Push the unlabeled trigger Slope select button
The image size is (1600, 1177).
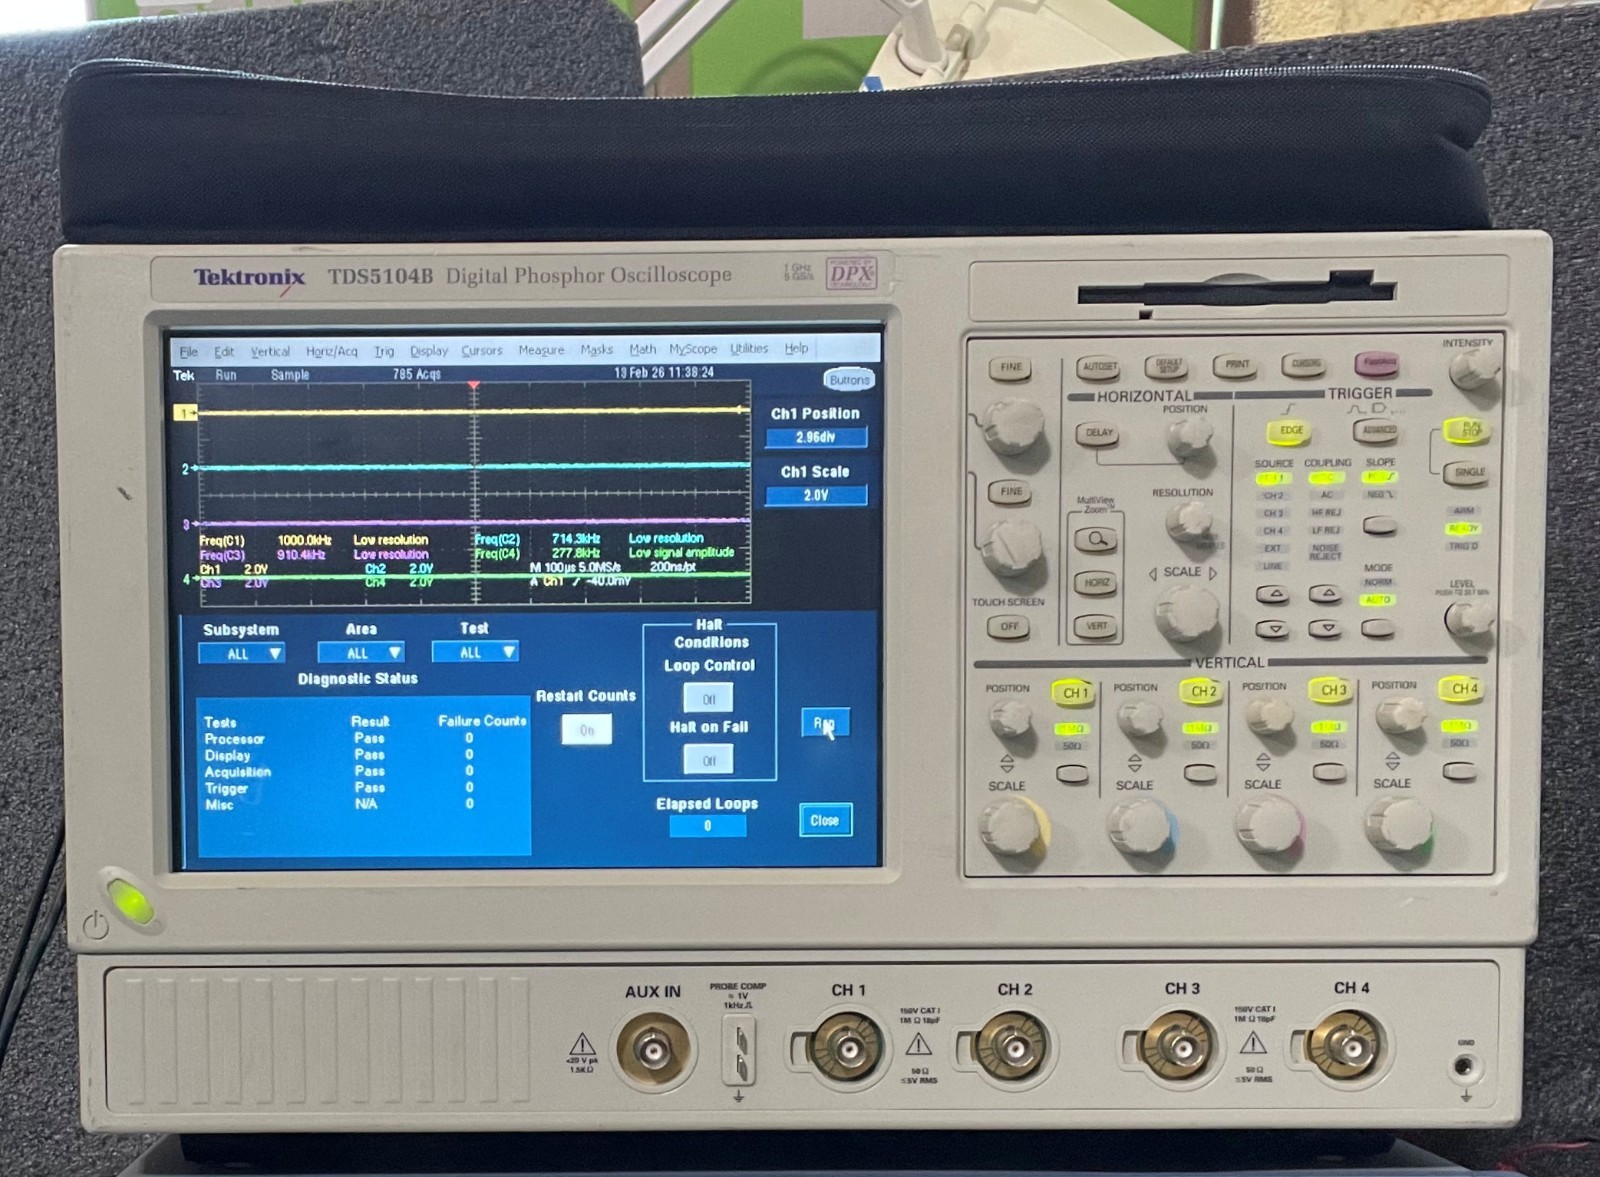1380,524
